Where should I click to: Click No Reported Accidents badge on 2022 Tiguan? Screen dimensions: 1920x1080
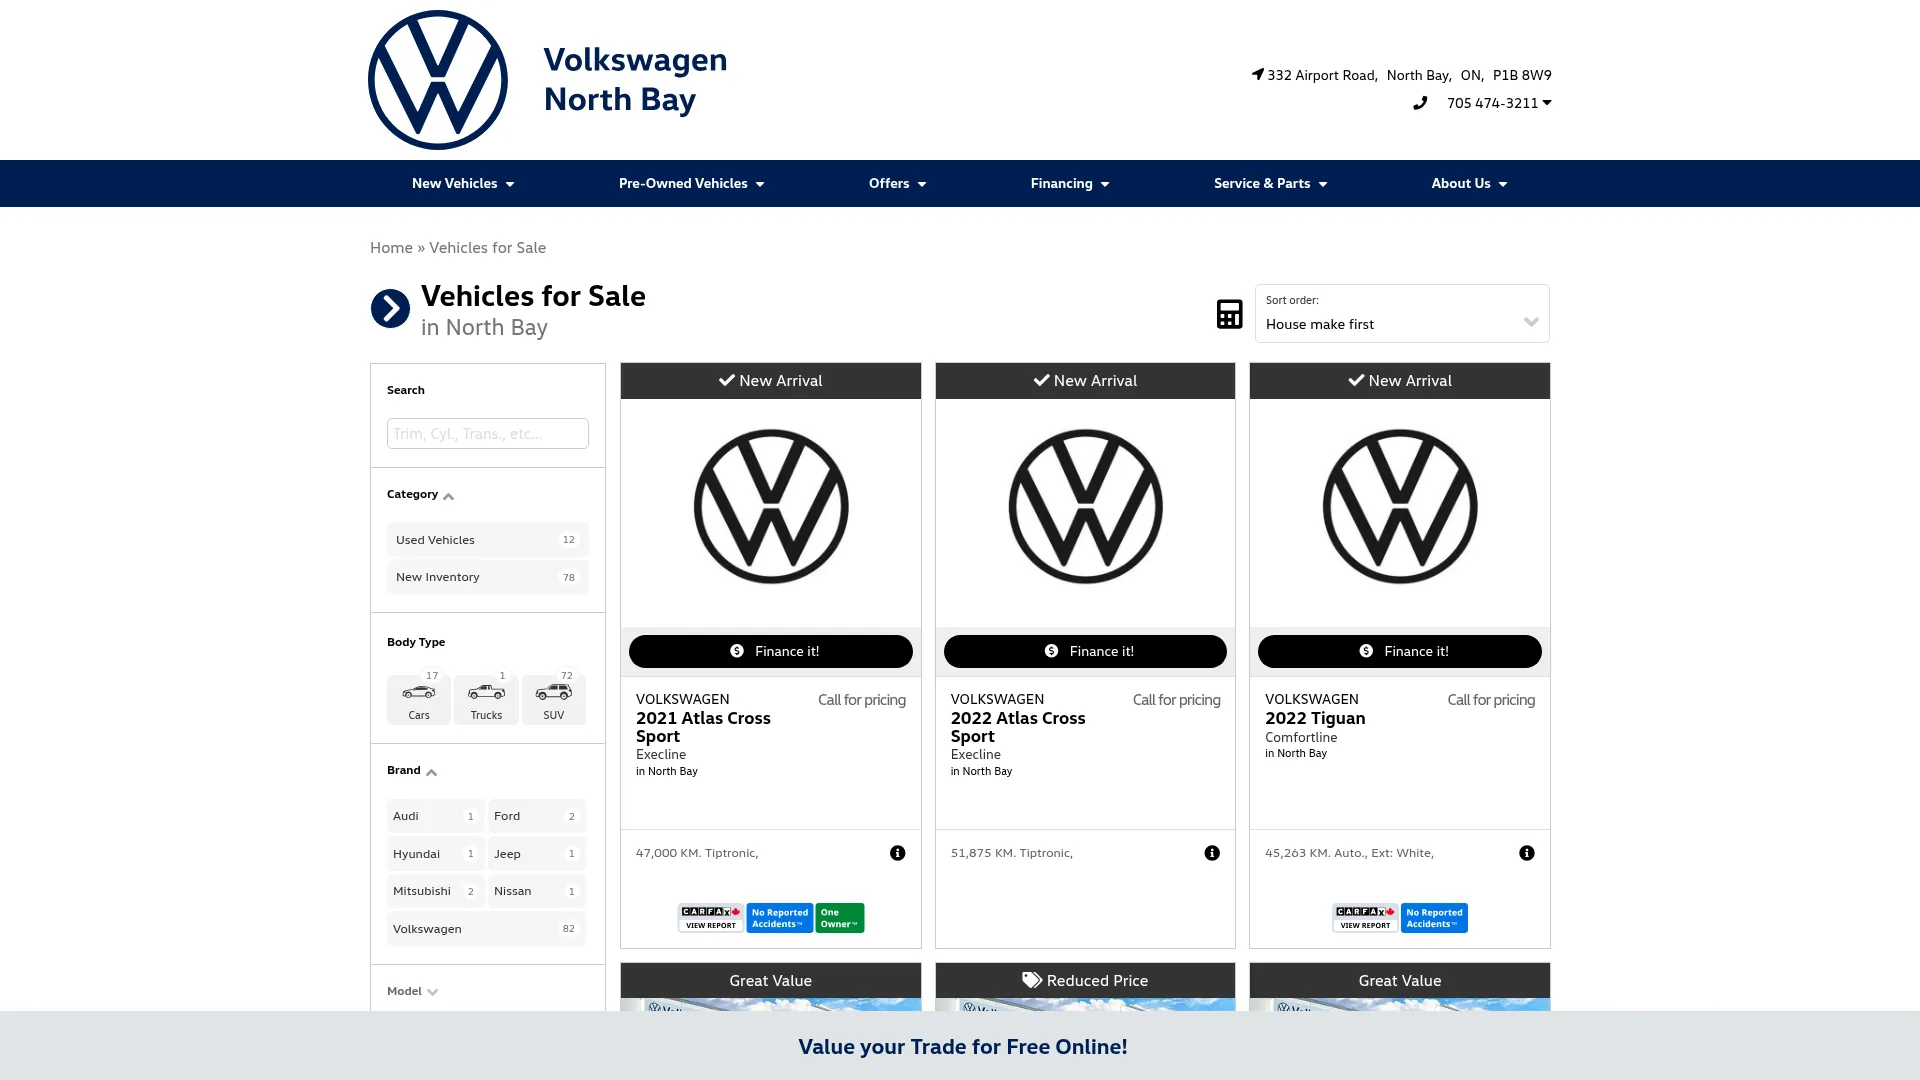[1434, 918]
